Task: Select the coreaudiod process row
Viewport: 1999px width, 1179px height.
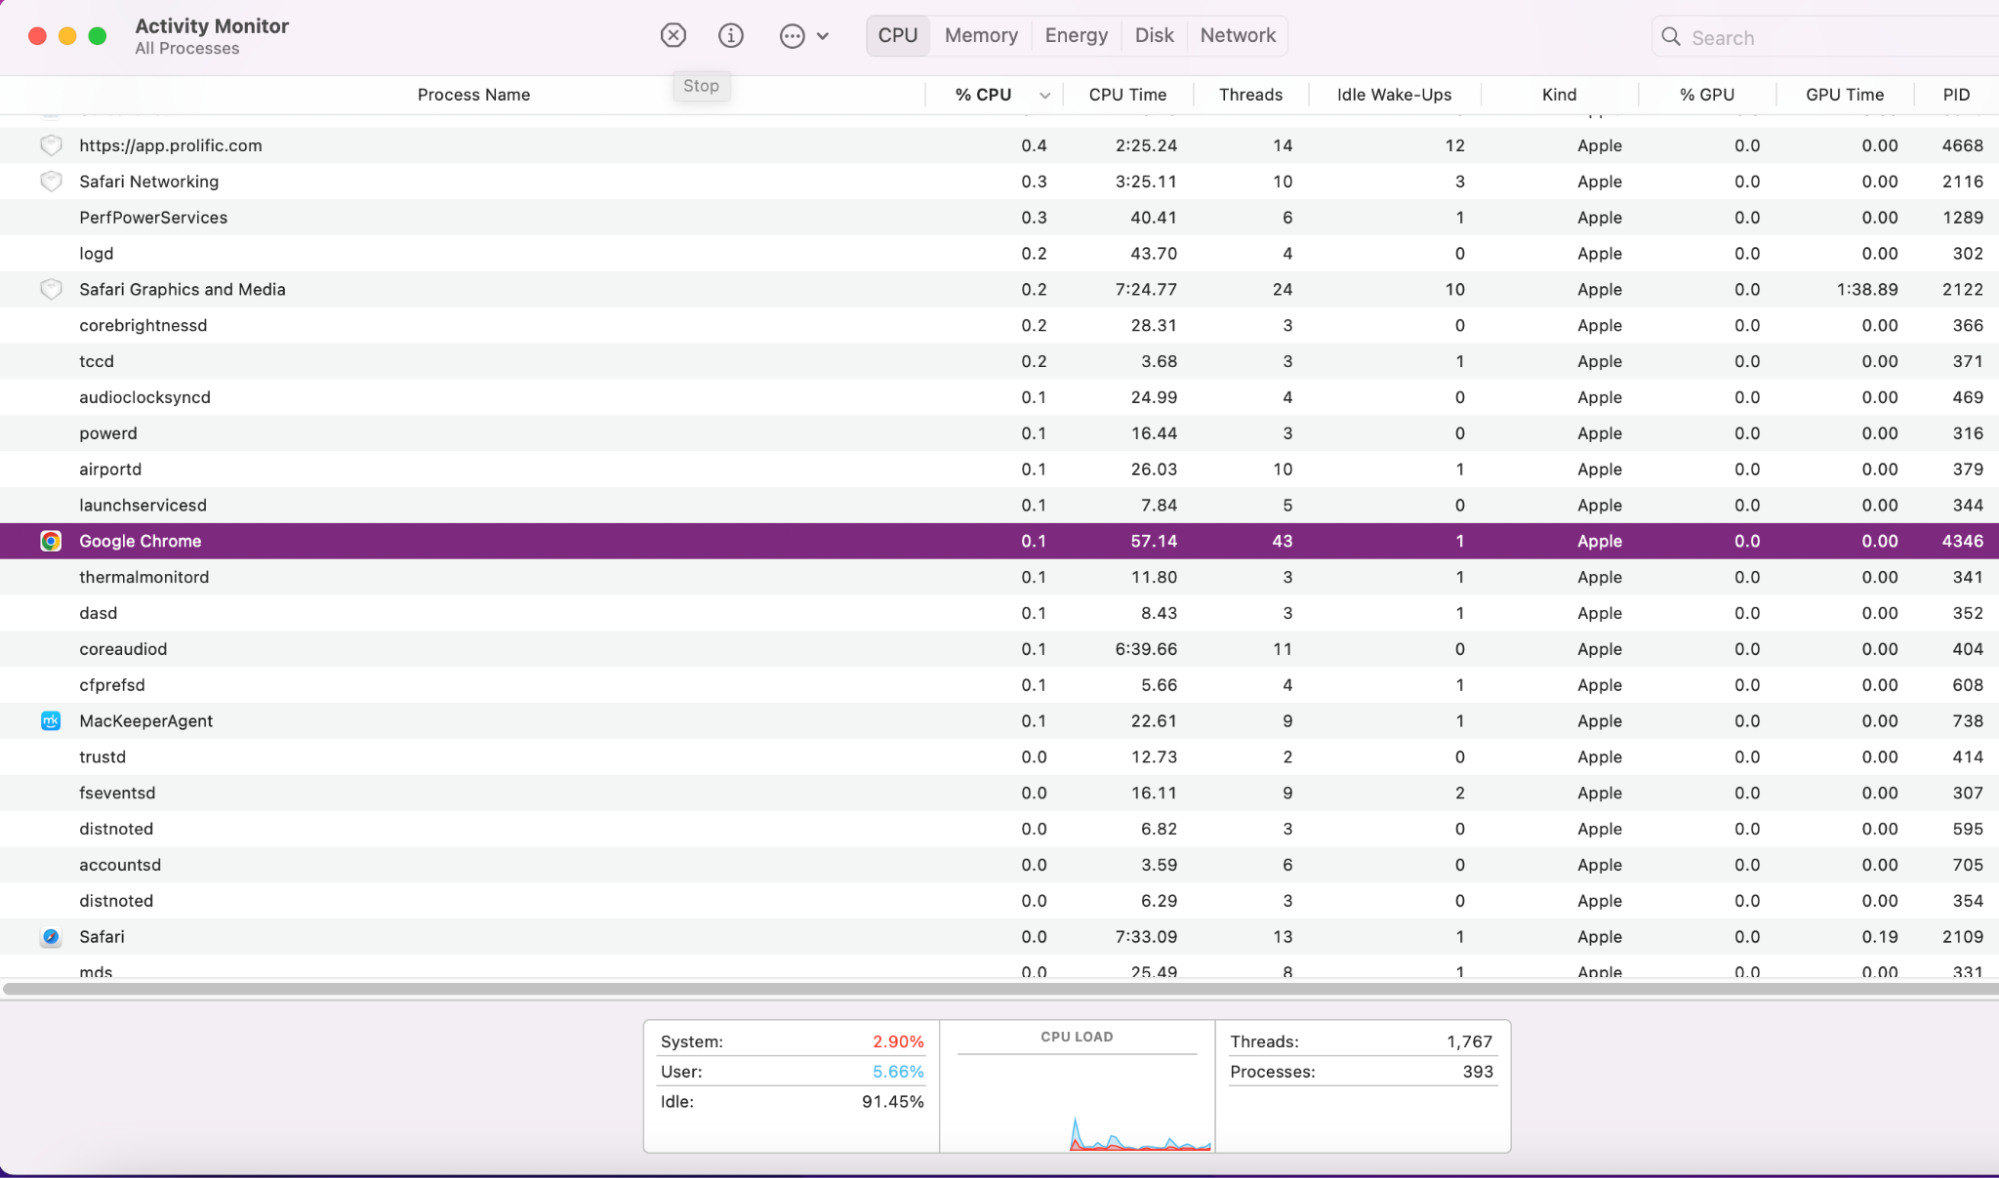Action: click(999, 649)
